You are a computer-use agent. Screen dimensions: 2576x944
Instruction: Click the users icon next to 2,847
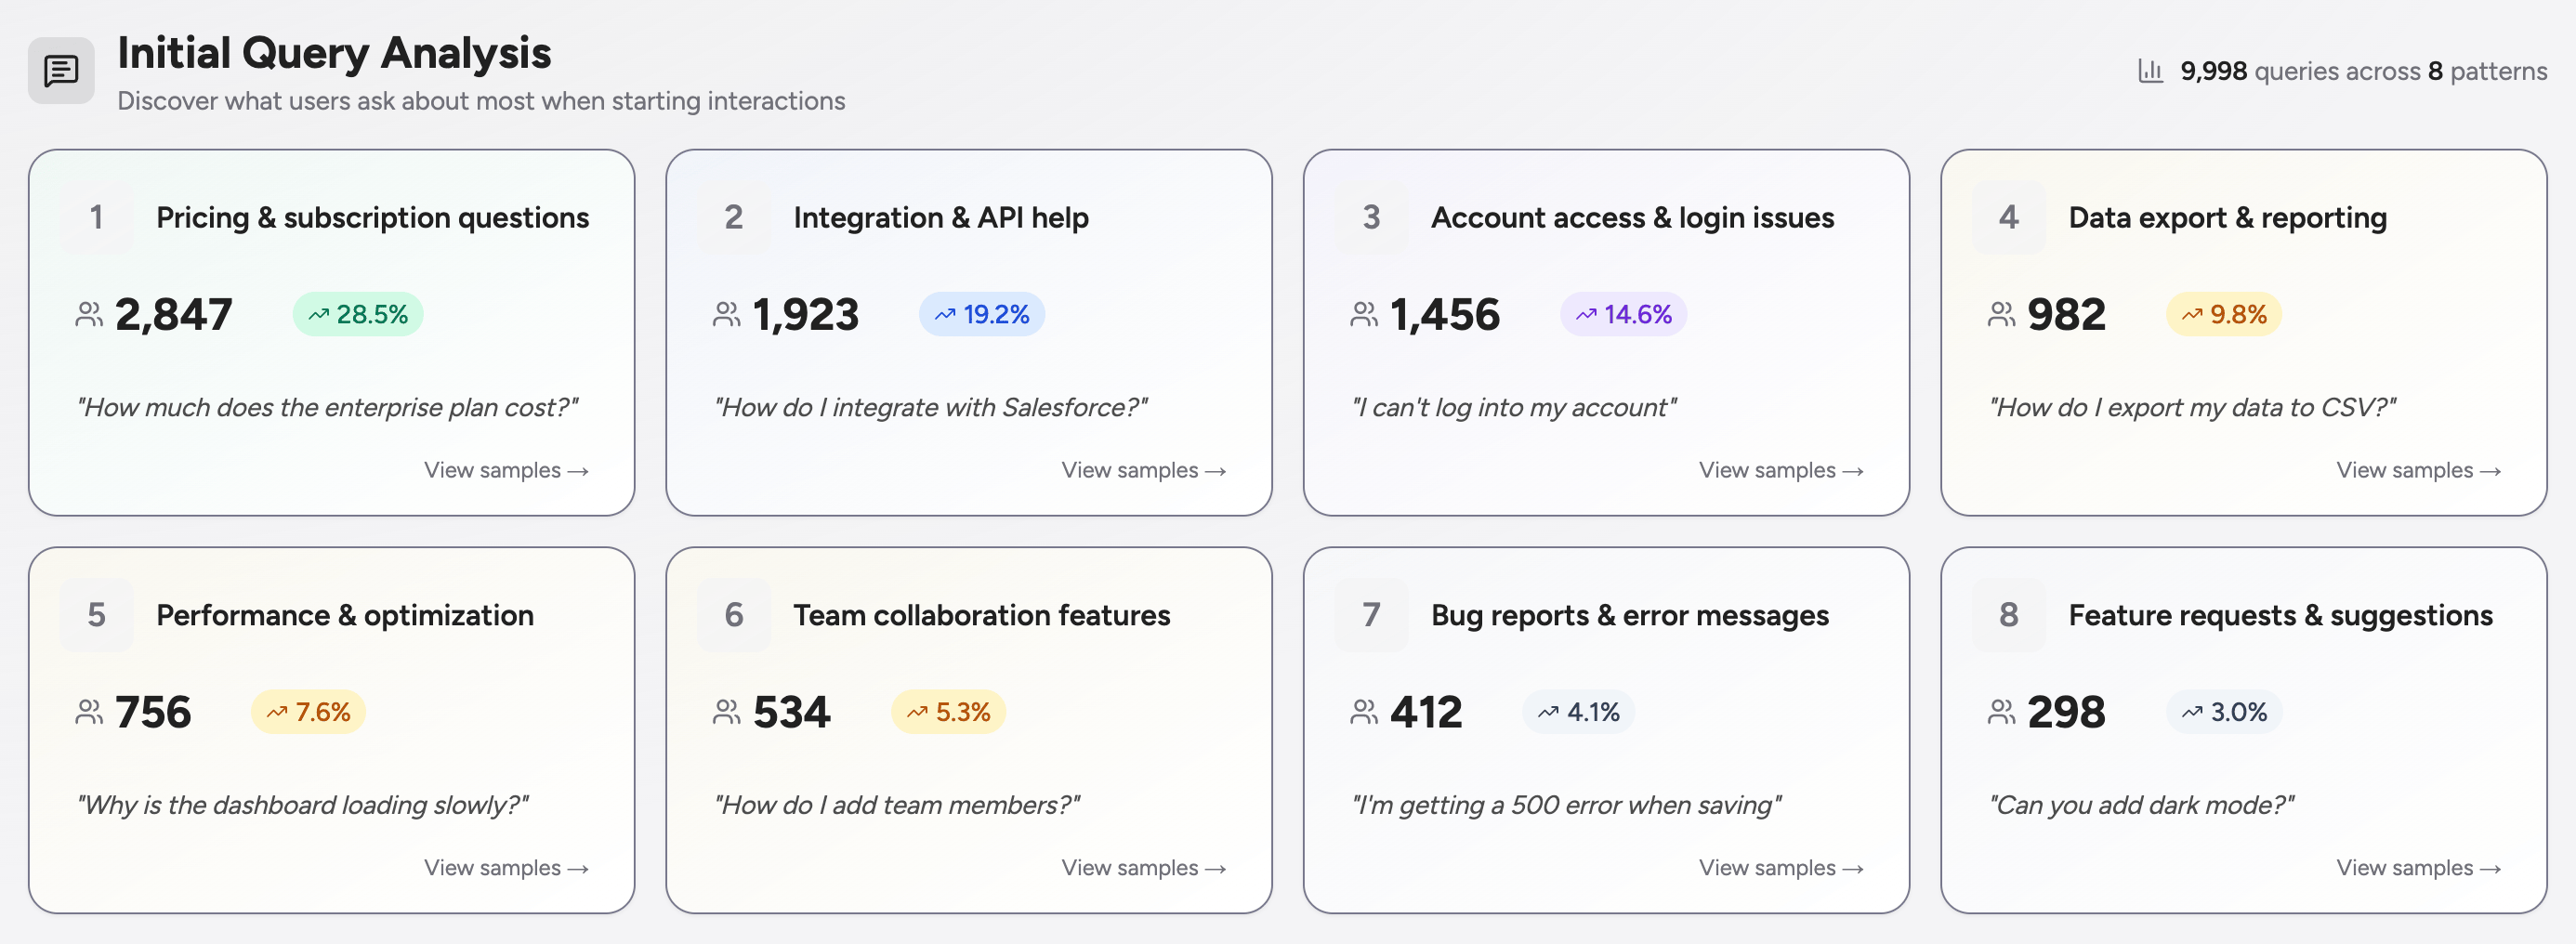tap(89, 315)
